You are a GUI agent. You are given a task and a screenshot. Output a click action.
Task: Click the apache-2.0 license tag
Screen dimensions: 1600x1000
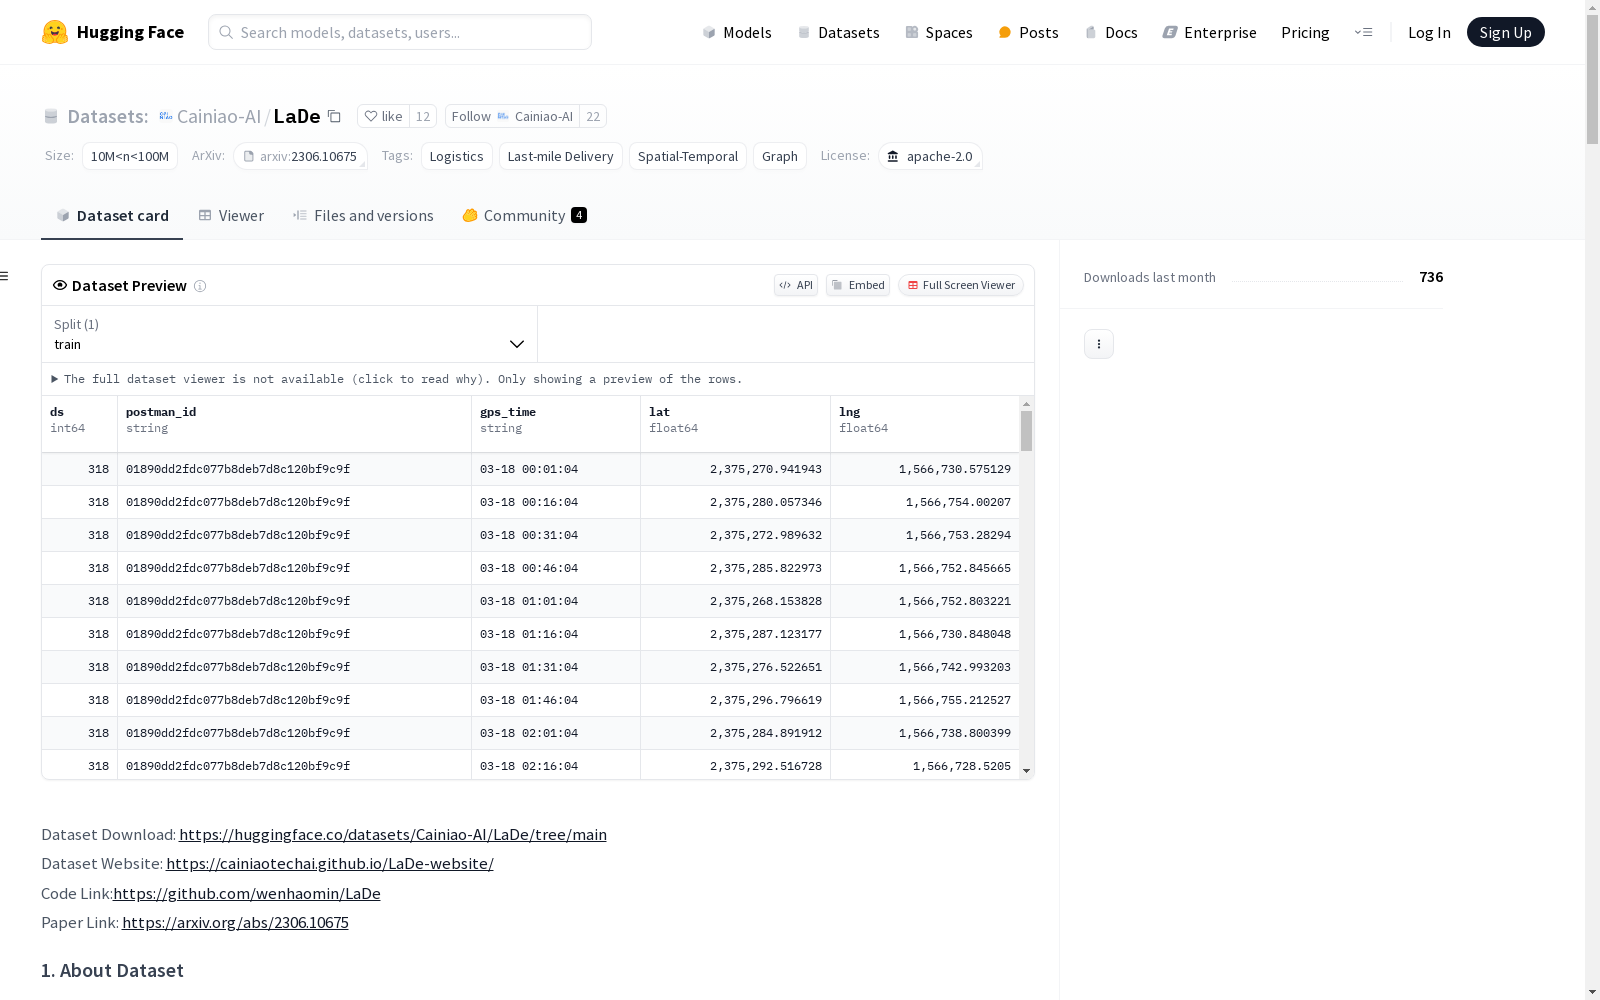[930, 156]
